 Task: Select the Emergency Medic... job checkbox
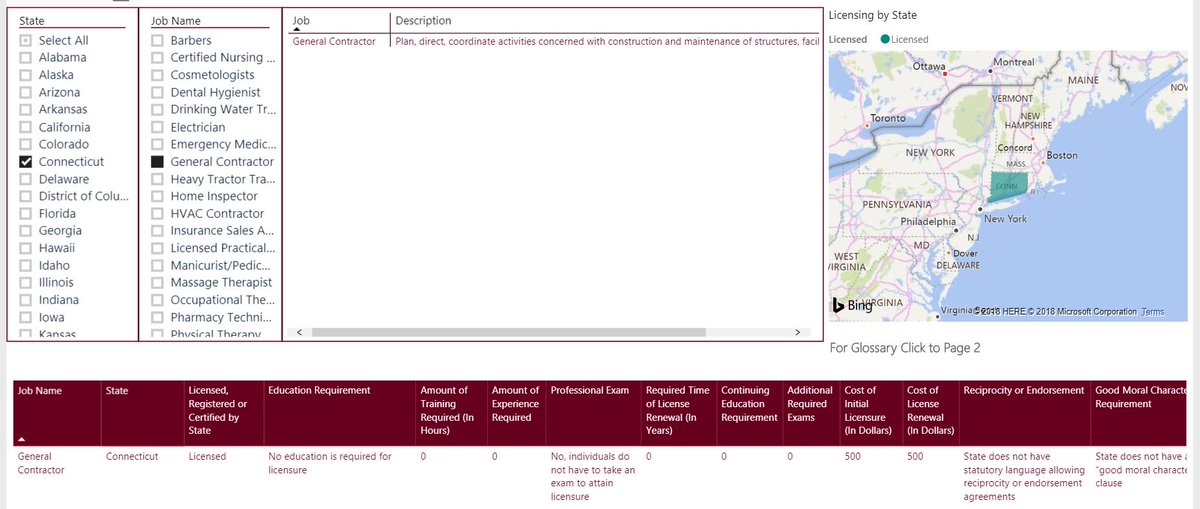click(157, 144)
